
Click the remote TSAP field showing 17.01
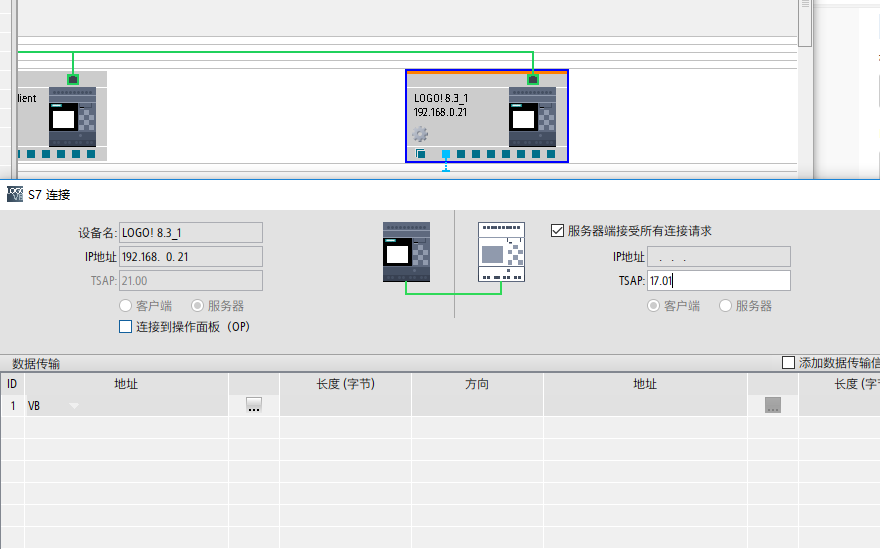[719, 281]
